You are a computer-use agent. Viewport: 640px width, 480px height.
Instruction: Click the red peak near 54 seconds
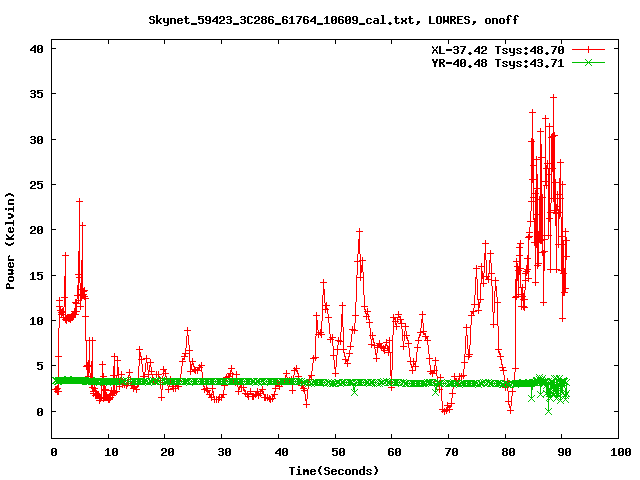click(x=359, y=231)
